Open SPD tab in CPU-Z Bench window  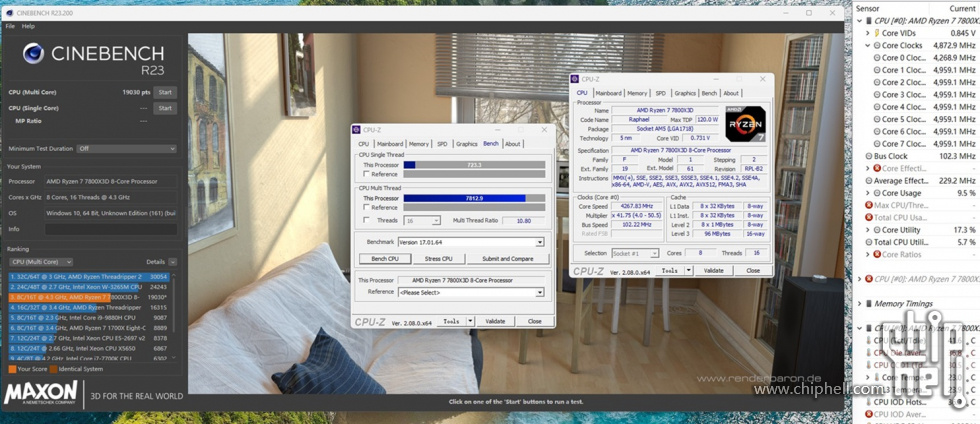click(x=442, y=144)
